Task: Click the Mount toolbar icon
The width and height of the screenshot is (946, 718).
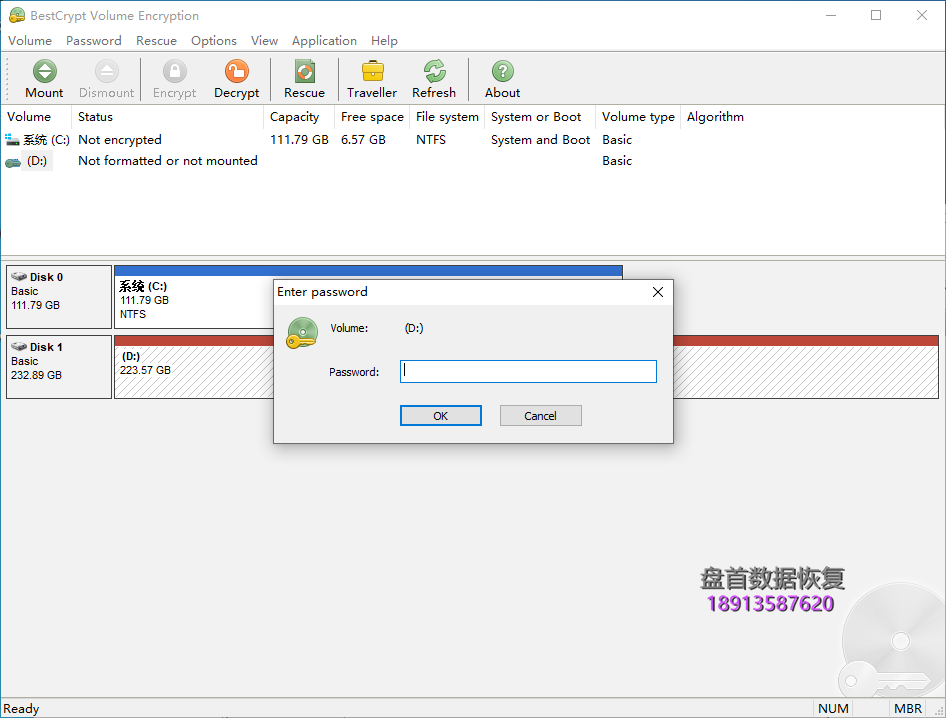Action: 44,79
